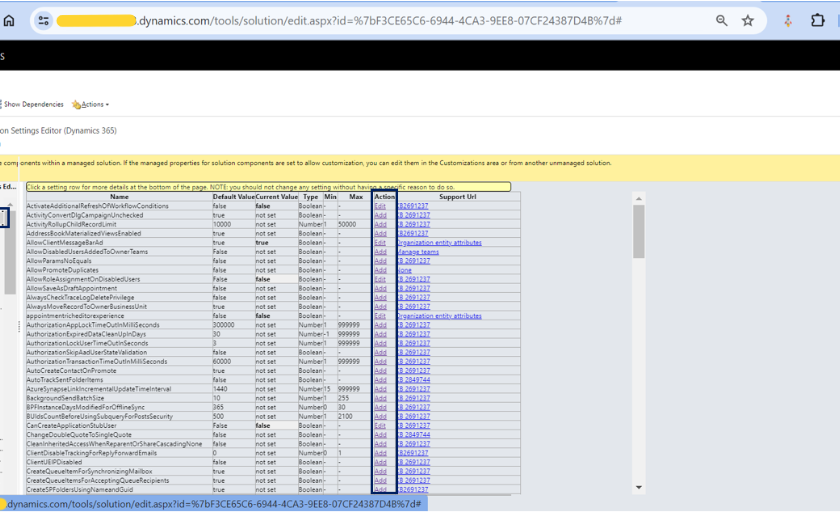Click the address bar URL field
840x515 pixels.
tap(380, 20)
